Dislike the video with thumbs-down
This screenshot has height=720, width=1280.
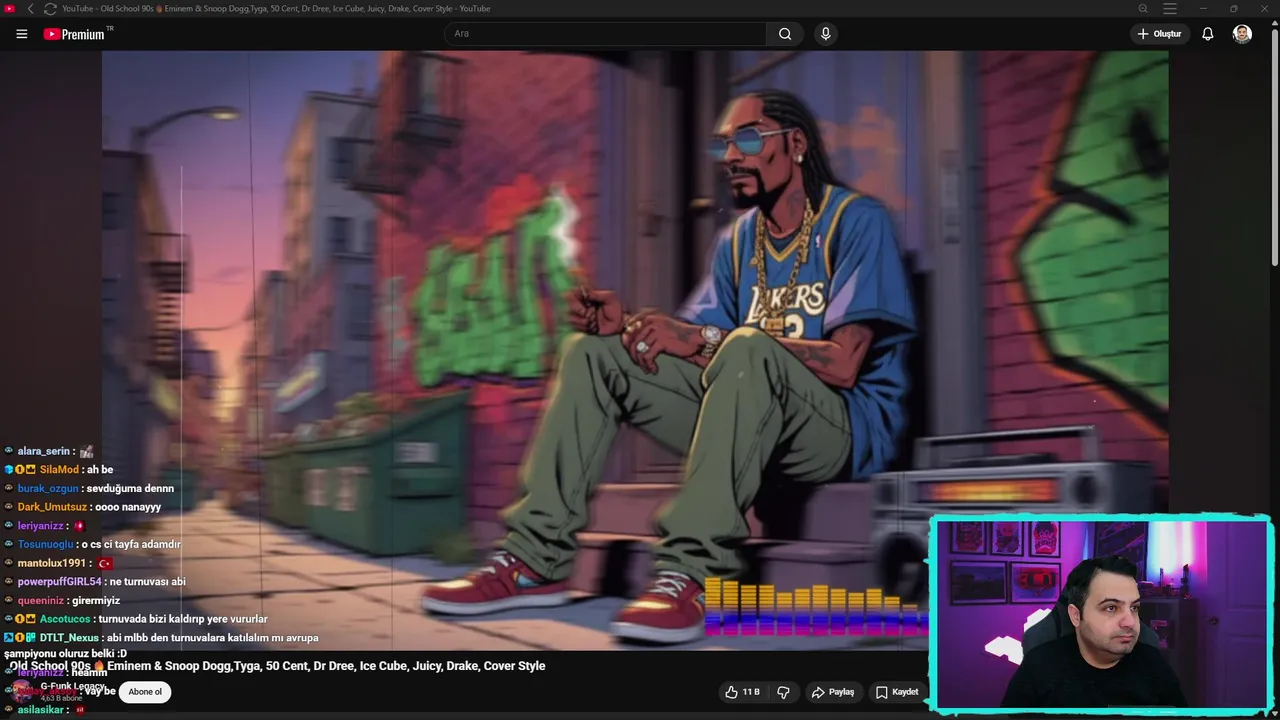(x=783, y=692)
